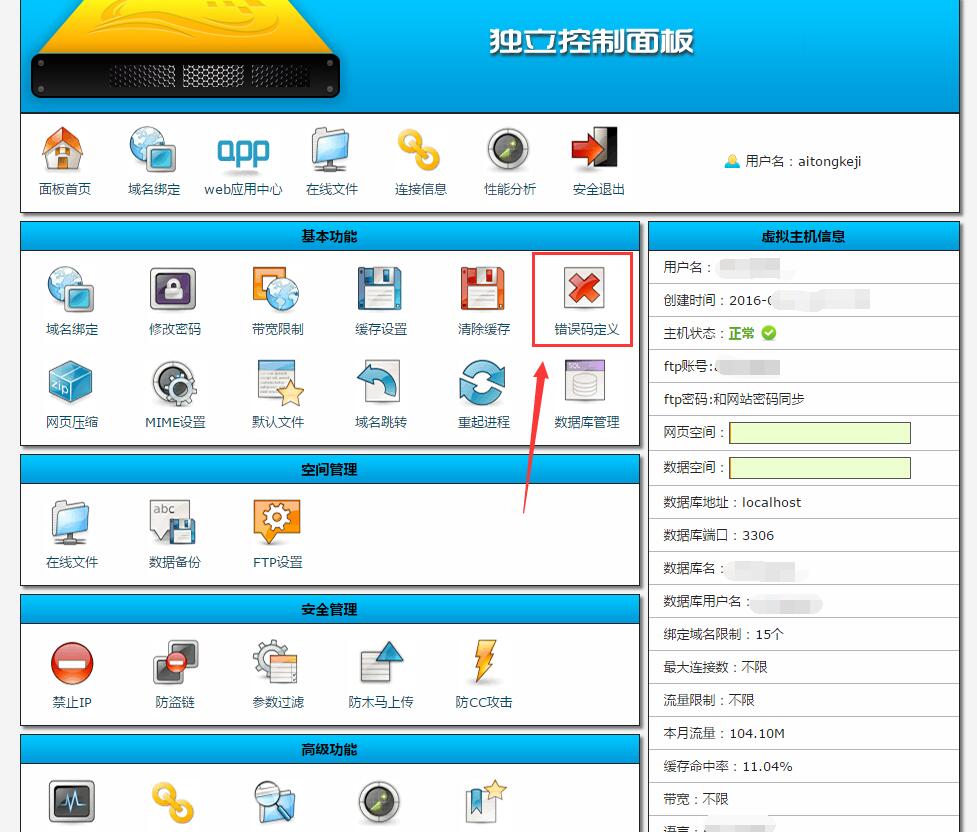The width and height of the screenshot is (977, 832).
Task: Open the 错误码定义 error code icon
Action: 585,290
